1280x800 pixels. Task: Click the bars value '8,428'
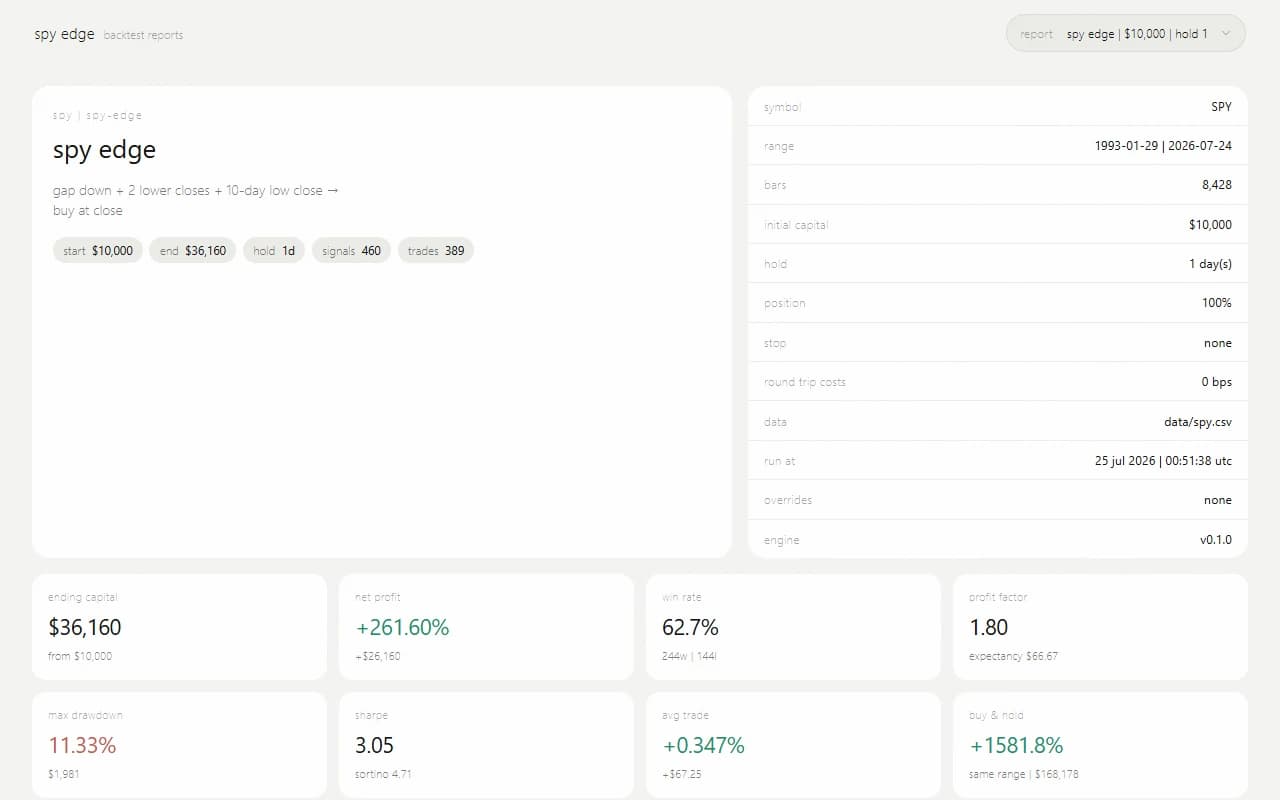[x=1217, y=185]
